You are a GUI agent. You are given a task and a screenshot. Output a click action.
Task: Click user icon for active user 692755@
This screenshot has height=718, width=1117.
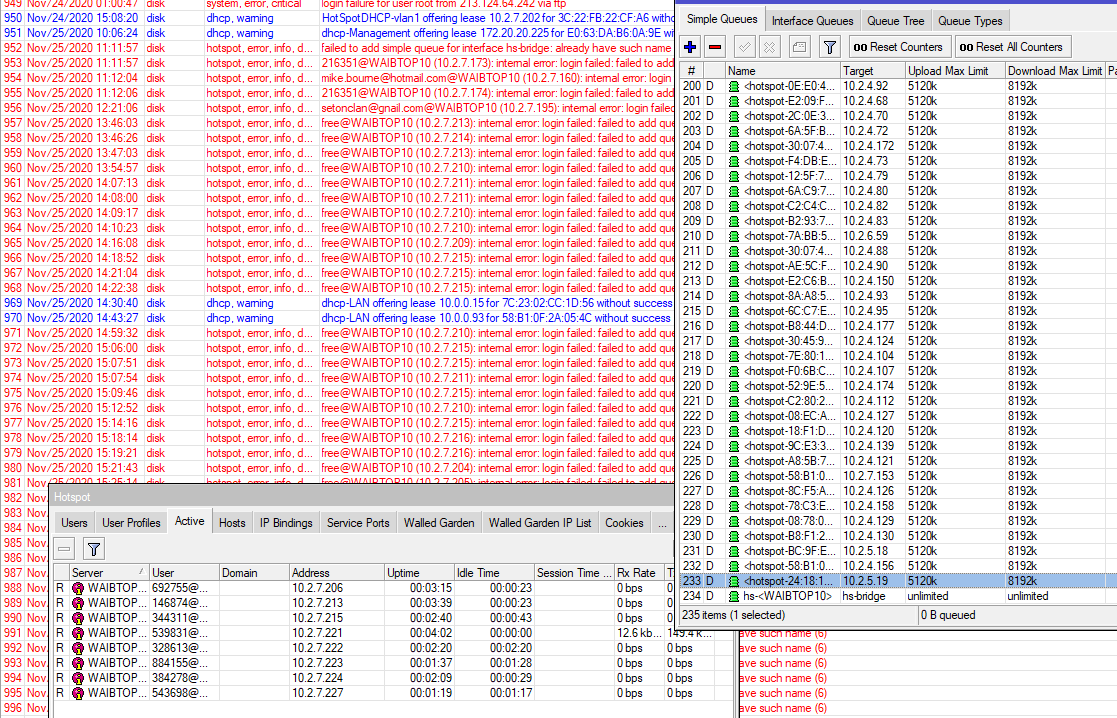[x=78, y=588]
